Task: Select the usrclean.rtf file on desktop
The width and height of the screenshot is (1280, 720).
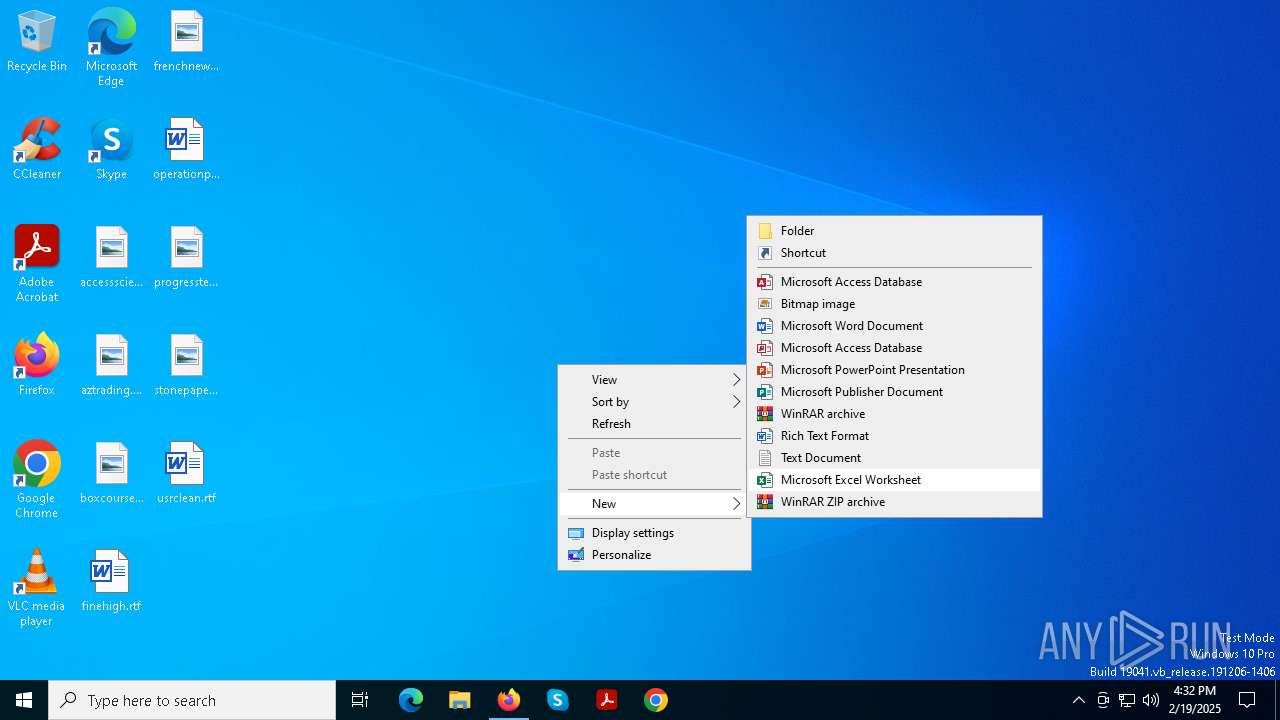Action: 186,474
